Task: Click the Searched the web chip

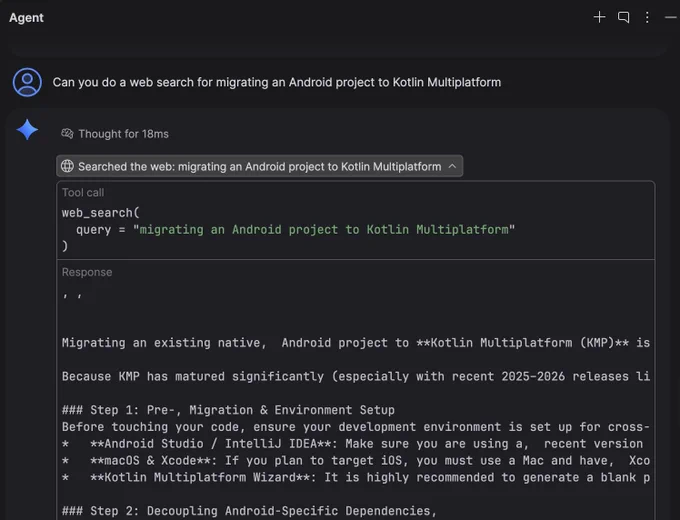Action: click(259, 166)
